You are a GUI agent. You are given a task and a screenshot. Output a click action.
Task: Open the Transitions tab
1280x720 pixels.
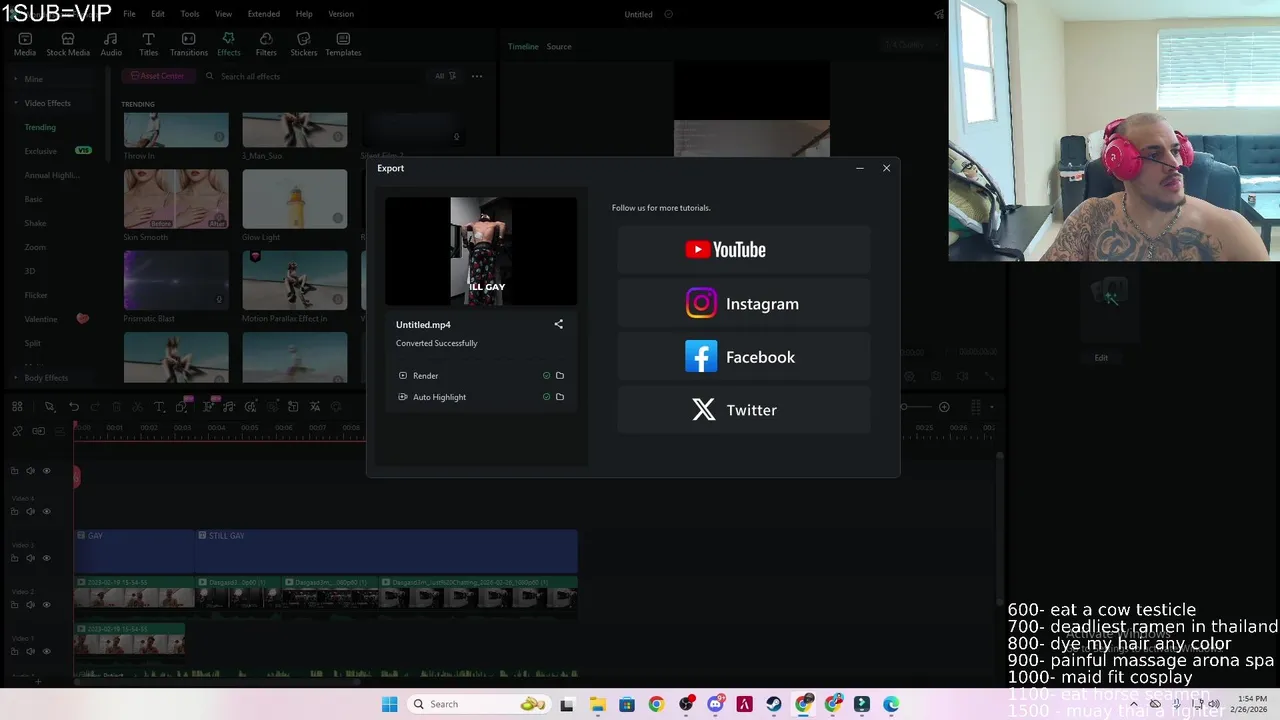(x=189, y=44)
